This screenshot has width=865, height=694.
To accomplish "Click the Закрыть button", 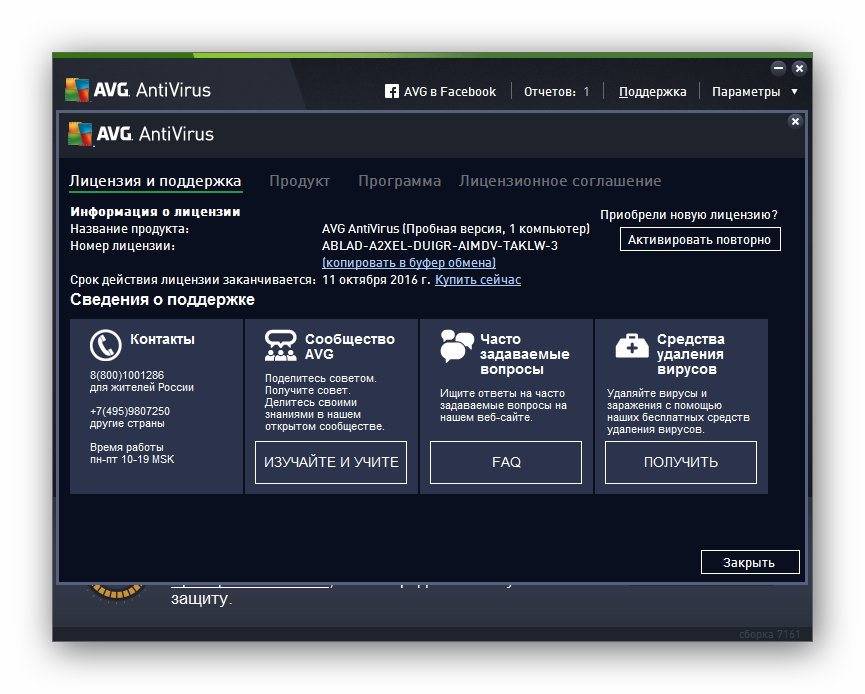I will 750,562.
